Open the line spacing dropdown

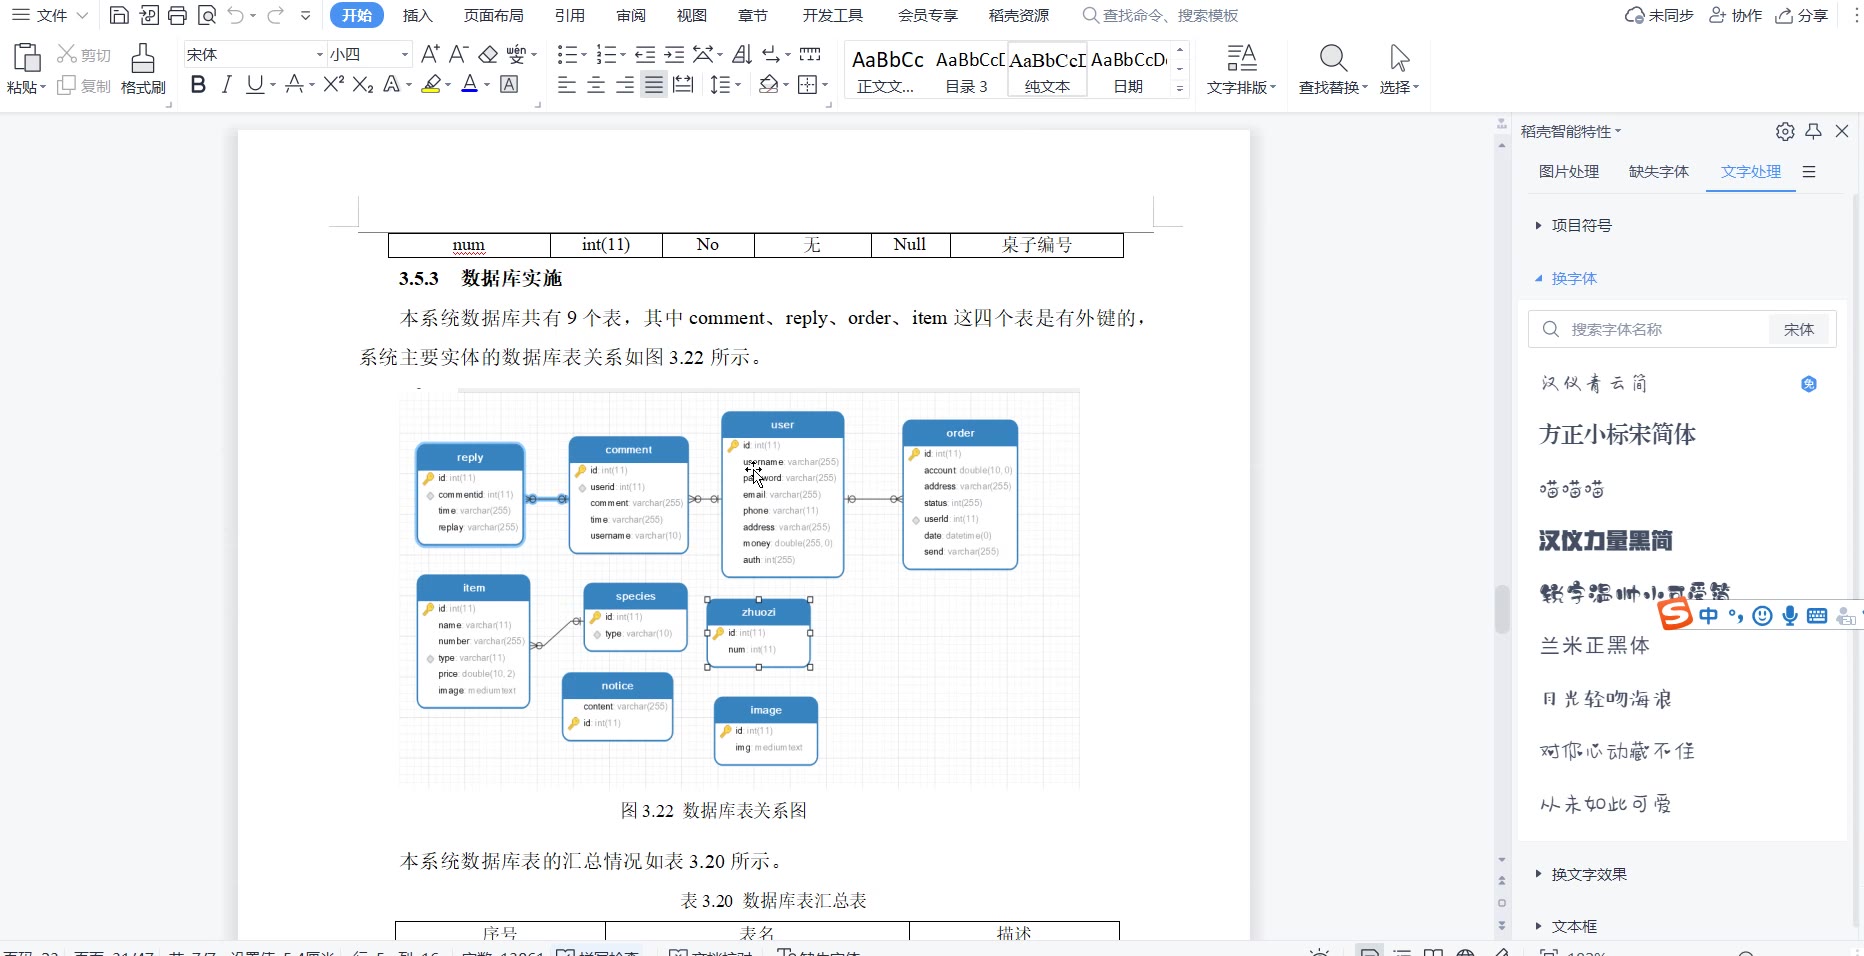coord(738,85)
